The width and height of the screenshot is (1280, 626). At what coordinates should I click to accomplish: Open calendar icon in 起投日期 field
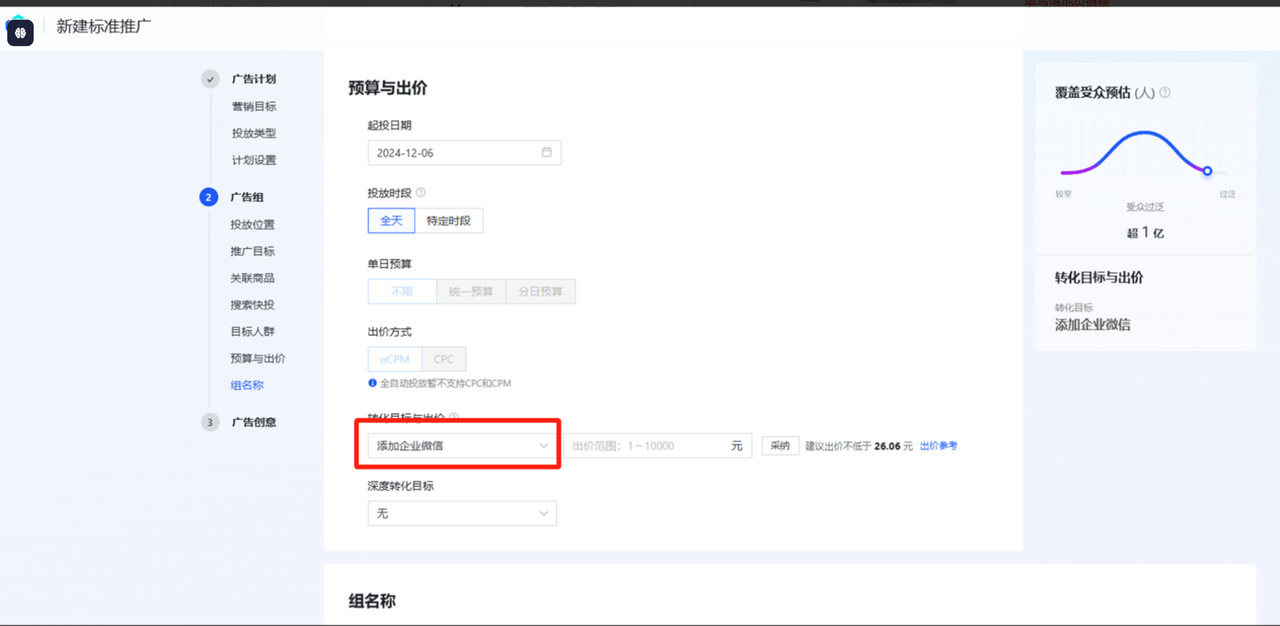[x=546, y=153]
